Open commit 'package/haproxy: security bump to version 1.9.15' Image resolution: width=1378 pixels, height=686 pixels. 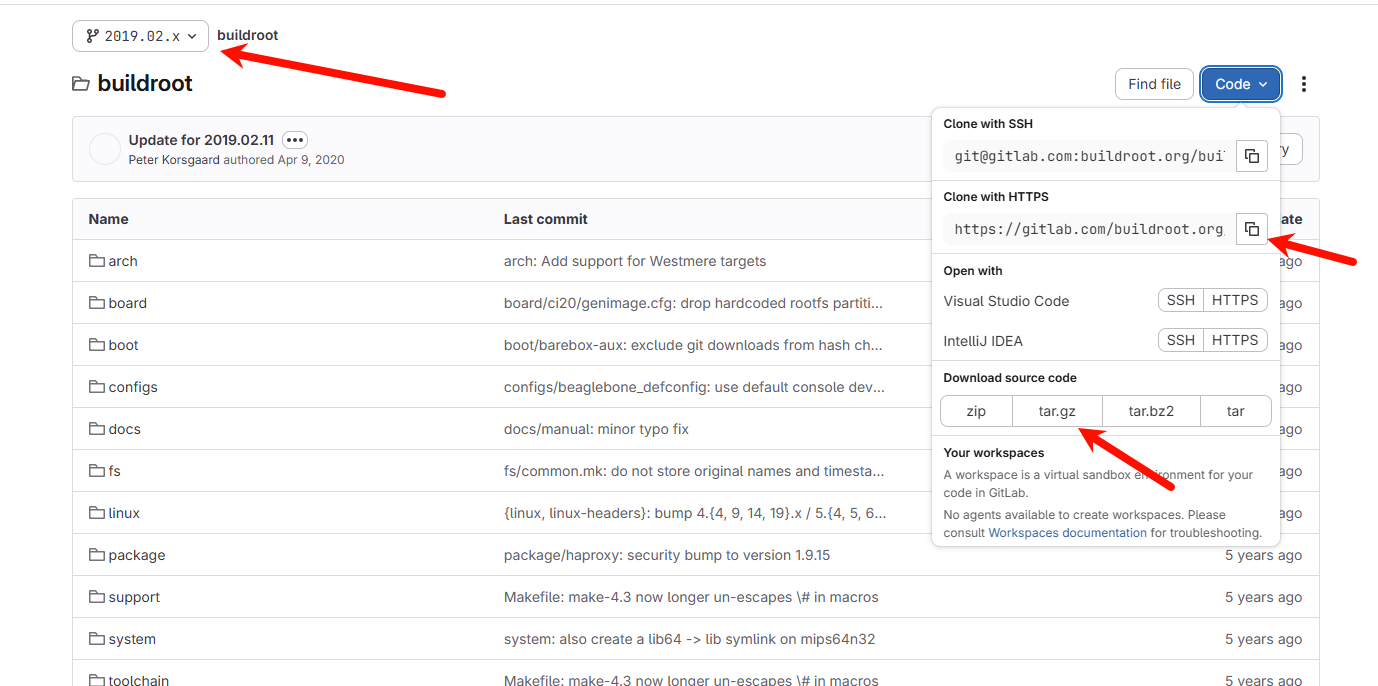[x=667, y=555]
